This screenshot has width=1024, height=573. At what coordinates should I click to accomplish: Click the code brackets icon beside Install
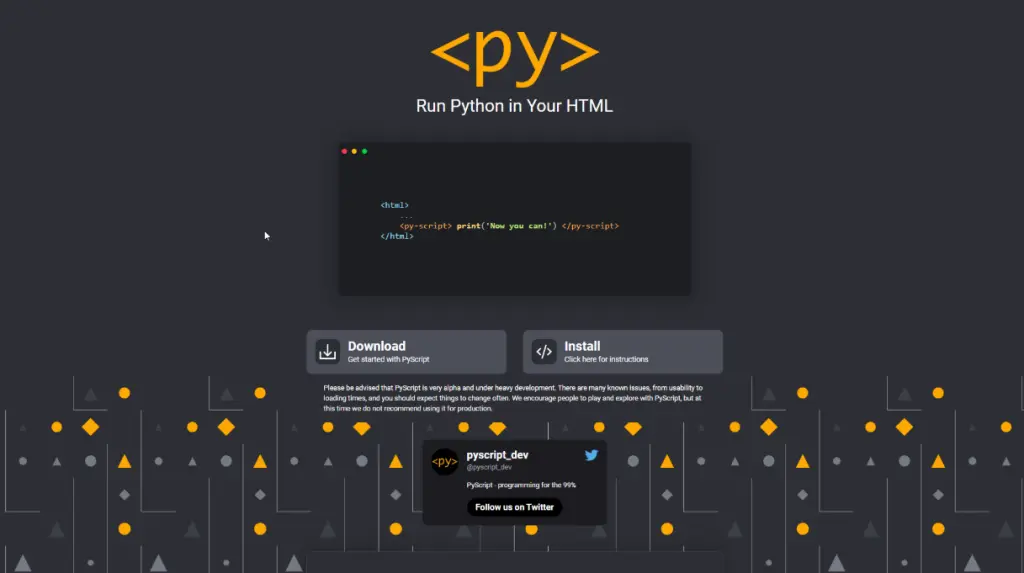(x=543, y=352)
